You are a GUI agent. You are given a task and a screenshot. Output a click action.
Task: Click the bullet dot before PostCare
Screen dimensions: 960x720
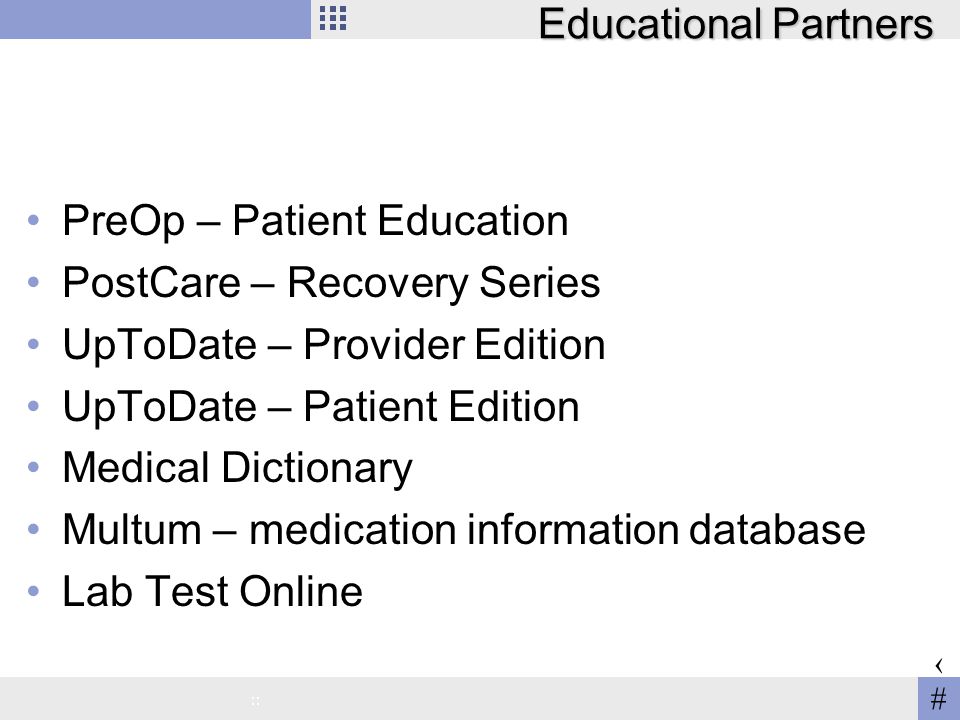pyautogui.click(x=34, y=282)
